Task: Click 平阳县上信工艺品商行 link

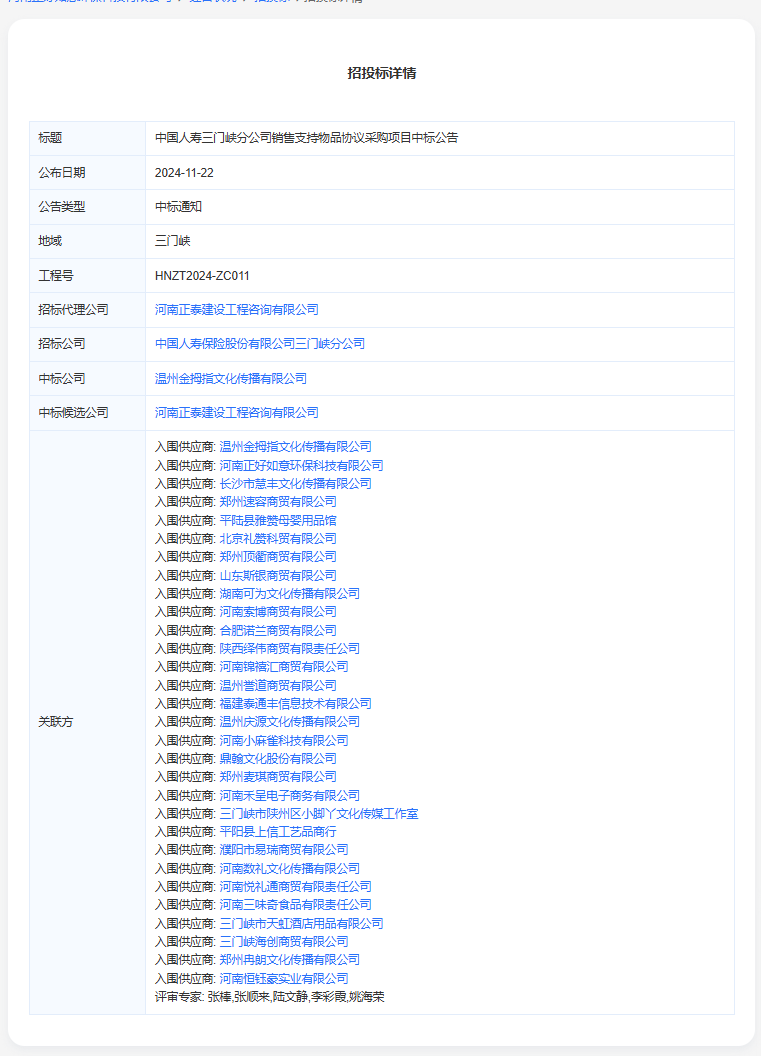Action: tap(278, 832)
